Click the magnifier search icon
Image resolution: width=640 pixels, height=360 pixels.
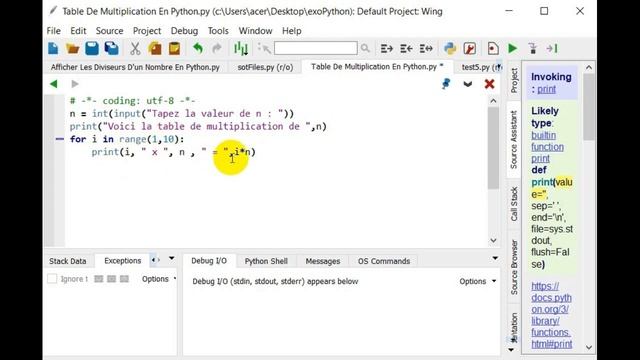coord(365,49)
